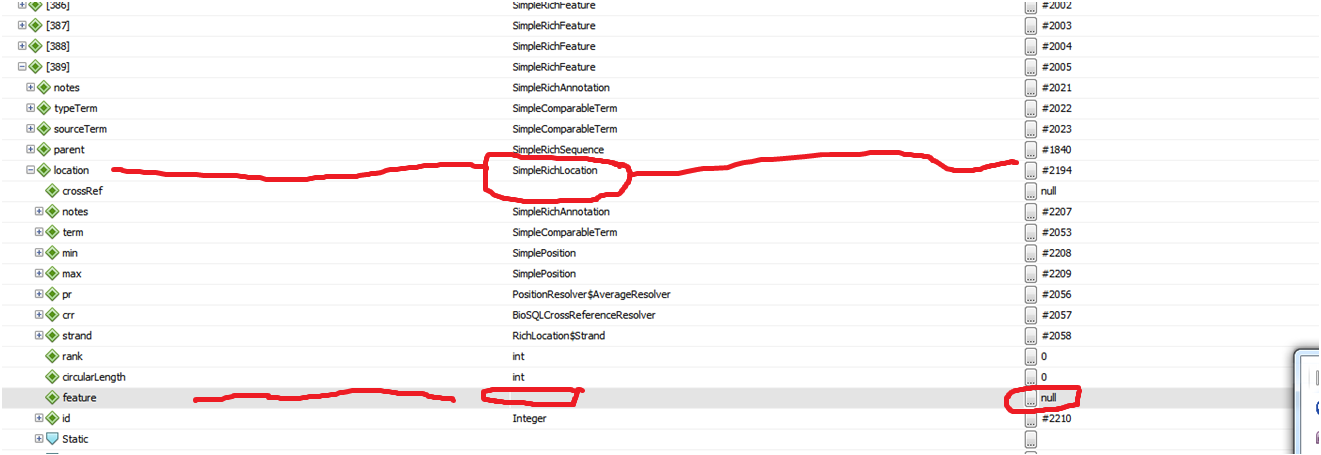1321x455 pixels.
Task: Click the green diamond icon beside max
Action: (52, 274)
